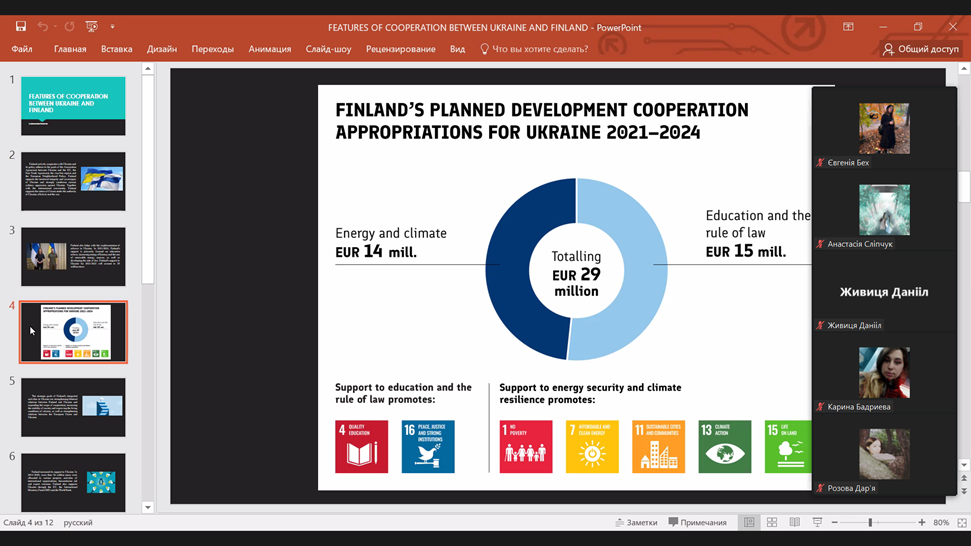Image resolution: width=971 pixels, height=546 pixels.
Task: Click Карина Бадриева participant tile
Action: (884, 373)
